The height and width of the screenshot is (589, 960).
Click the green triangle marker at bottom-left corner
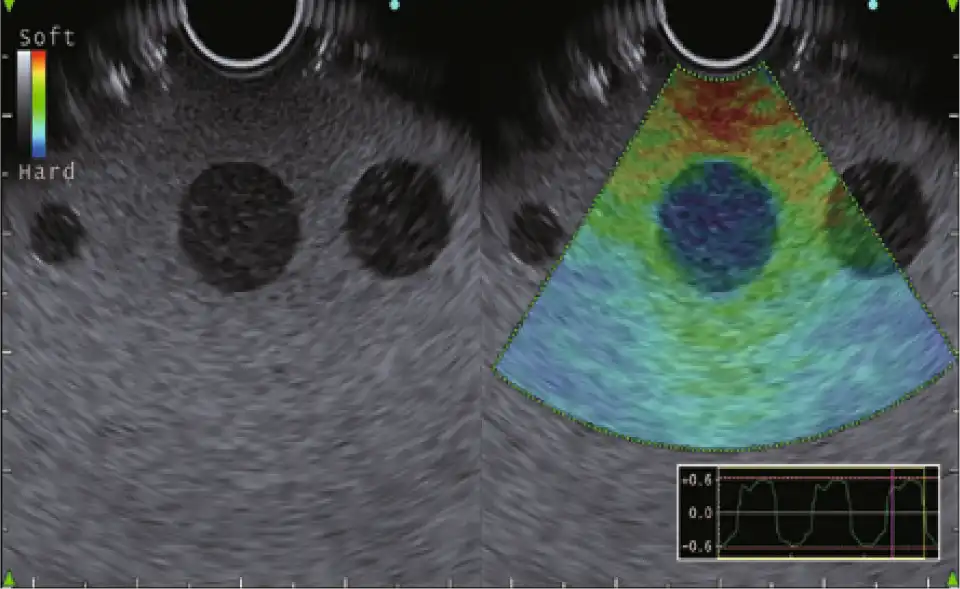click(x=9, y=579)
